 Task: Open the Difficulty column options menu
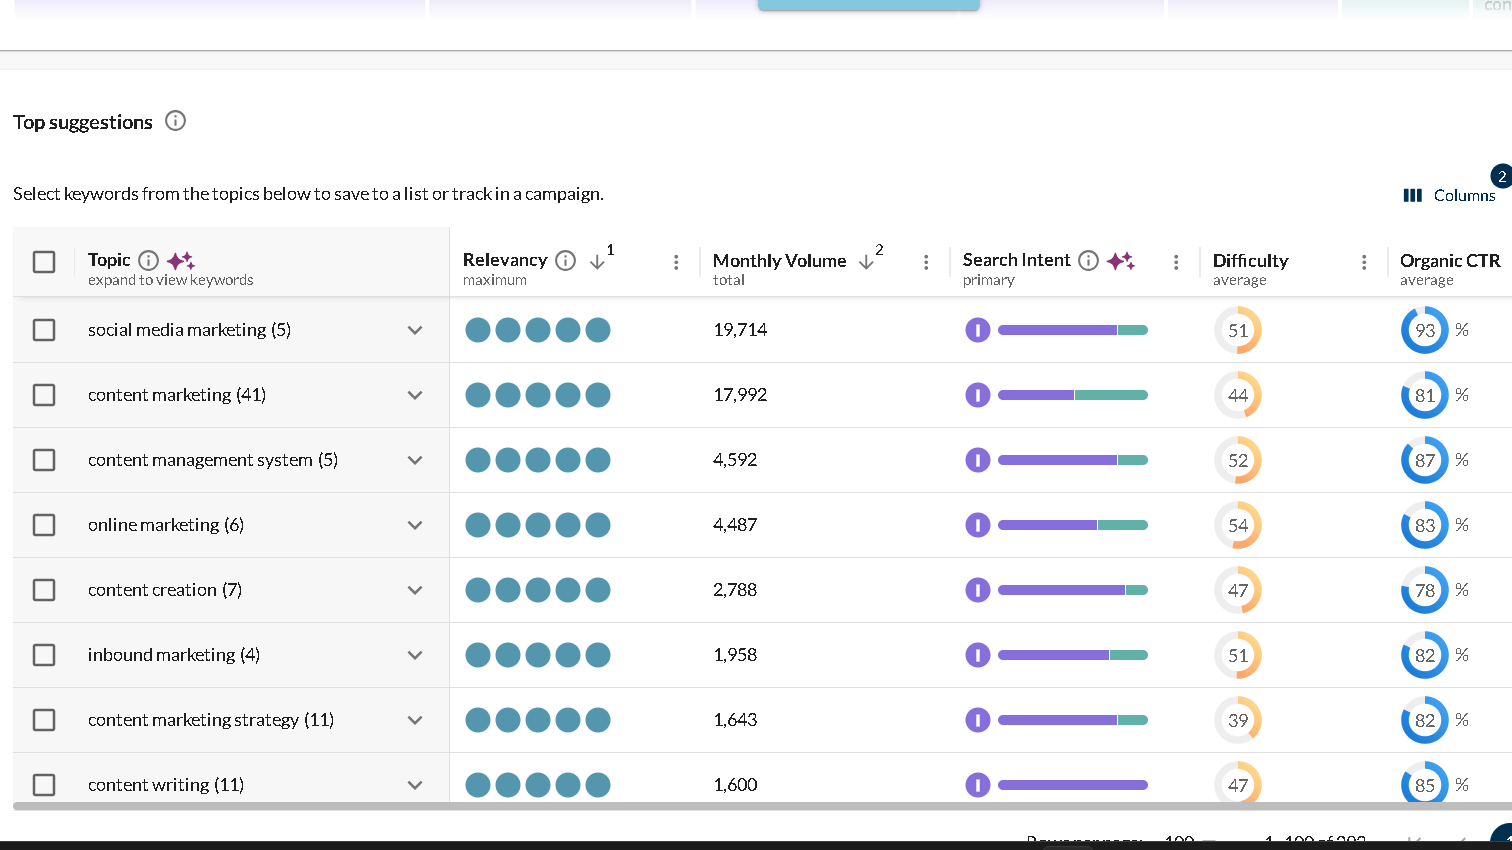[1364, 261]
